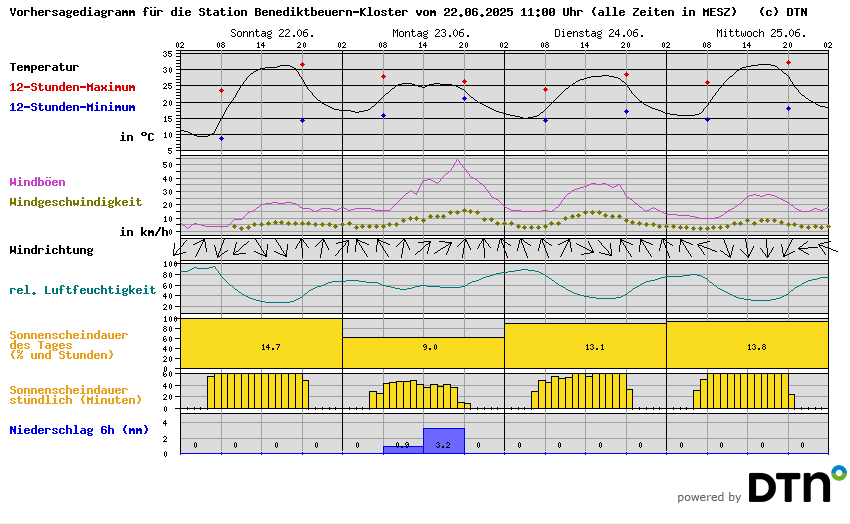This screenshot has width=850, height=524.
Task: Click the '(c) DTN' copyright notice
Action: 783,12
